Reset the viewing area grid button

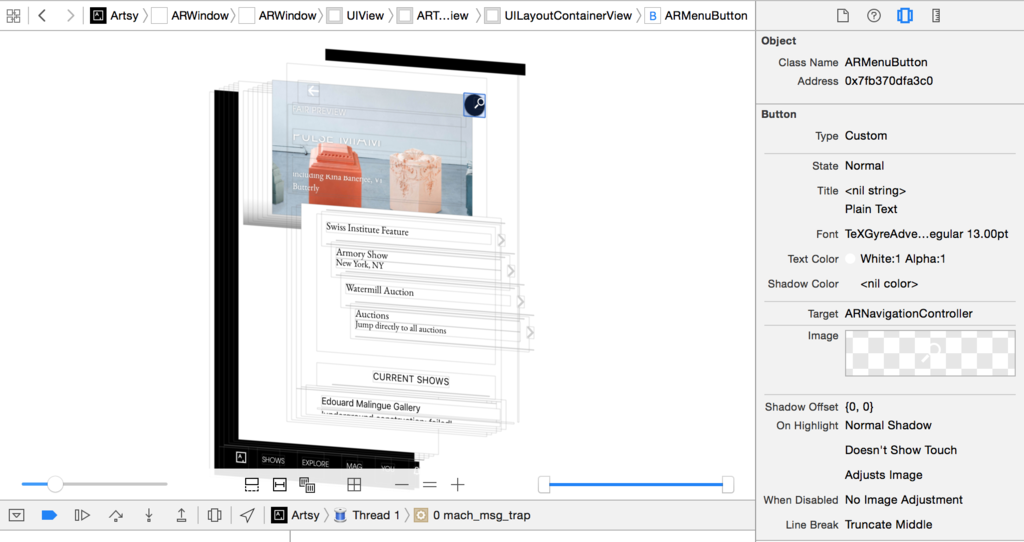(x=354, y=485)
